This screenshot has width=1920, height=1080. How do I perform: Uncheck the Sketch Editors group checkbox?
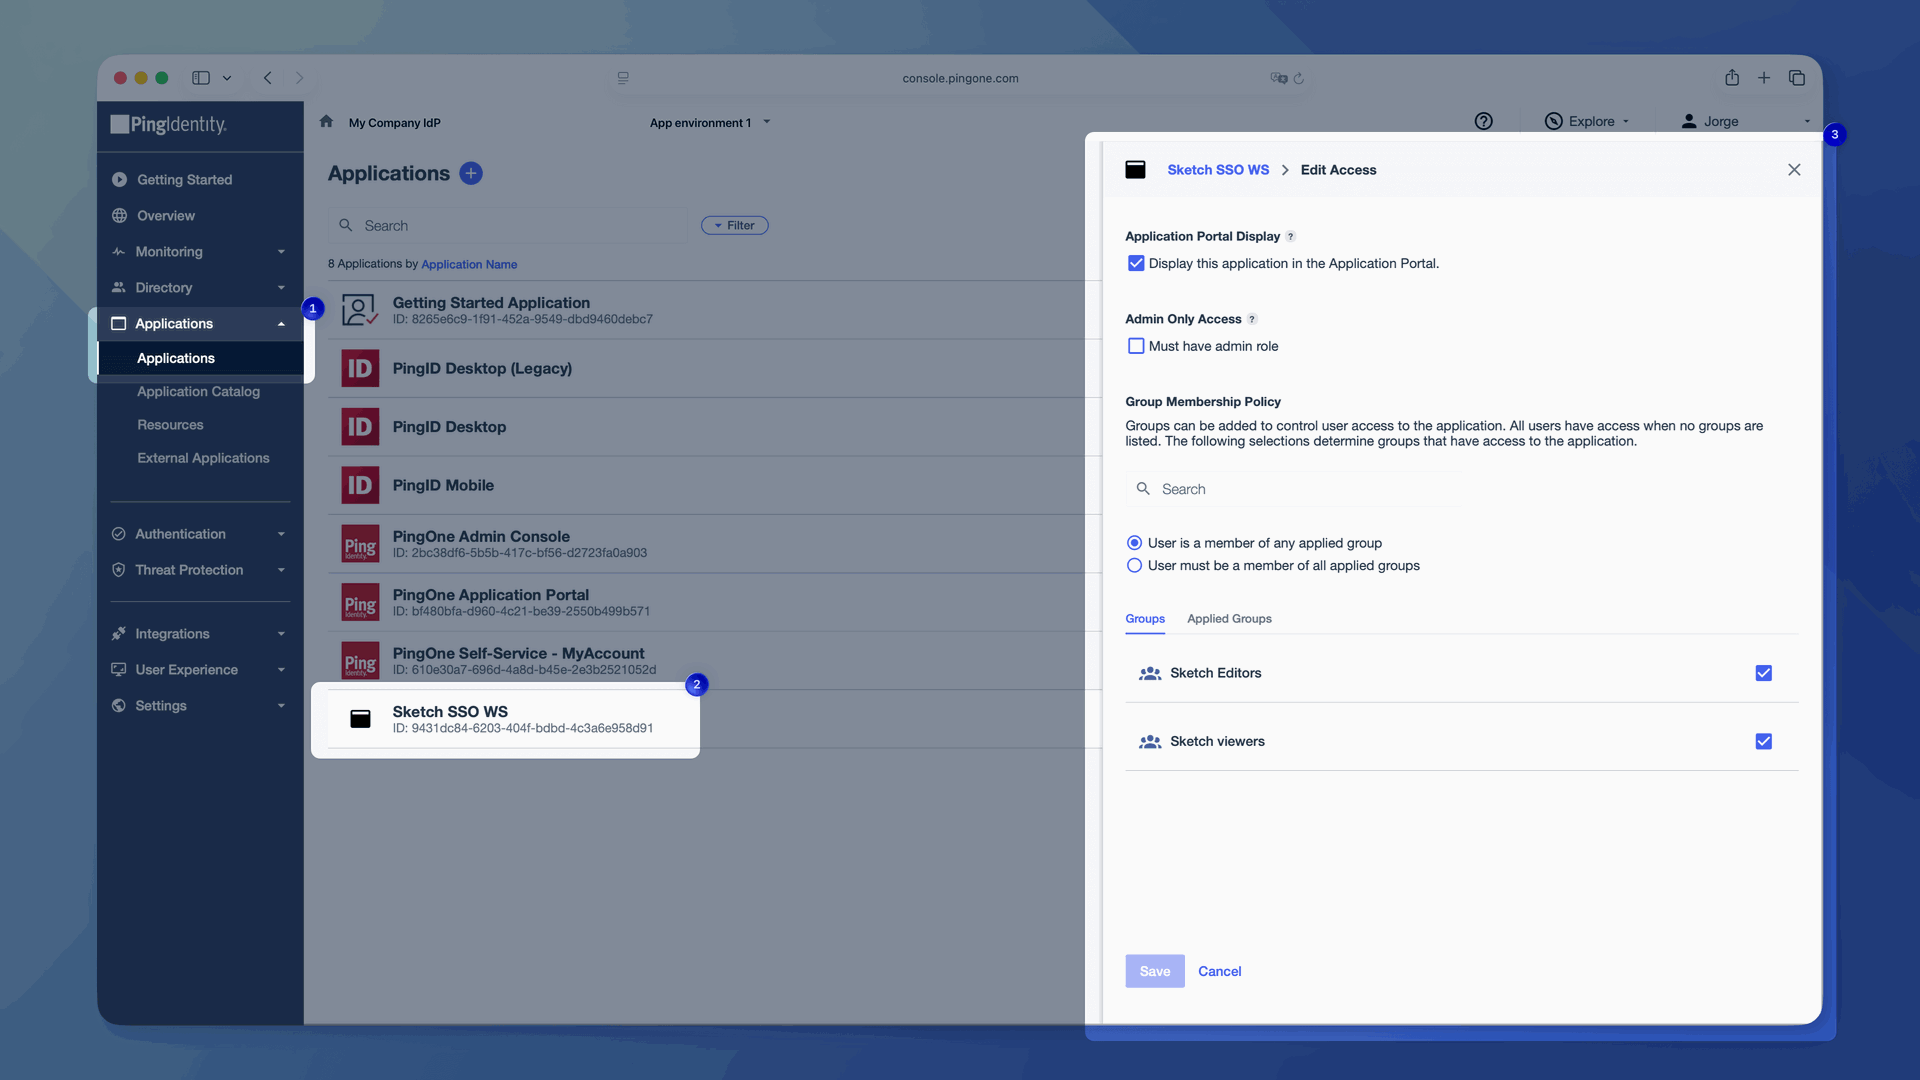(1763, 673)
